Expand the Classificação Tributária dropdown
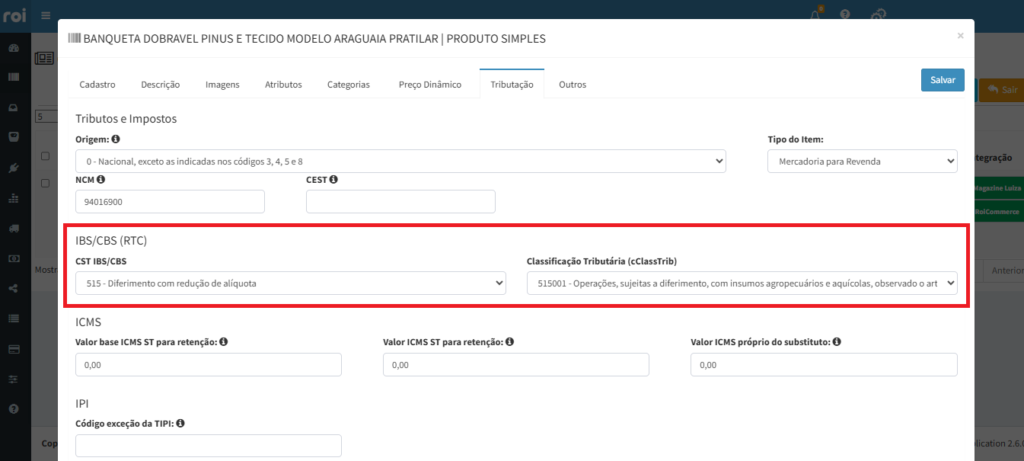The width and height of the screenshot is (1024, 461). [x=741, y=284]
